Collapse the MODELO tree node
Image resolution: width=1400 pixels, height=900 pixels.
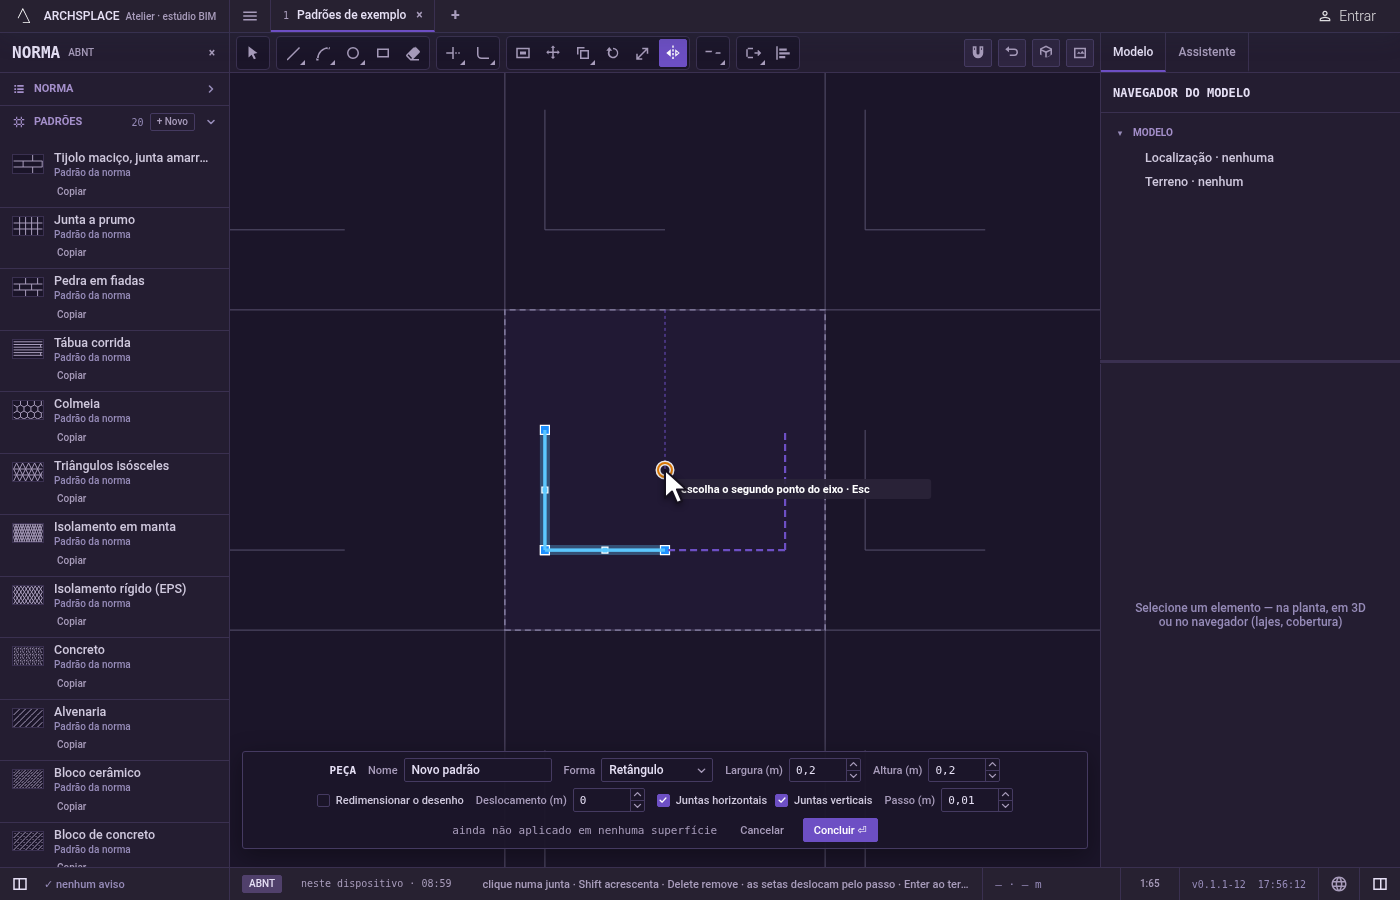coord(1120,133)
